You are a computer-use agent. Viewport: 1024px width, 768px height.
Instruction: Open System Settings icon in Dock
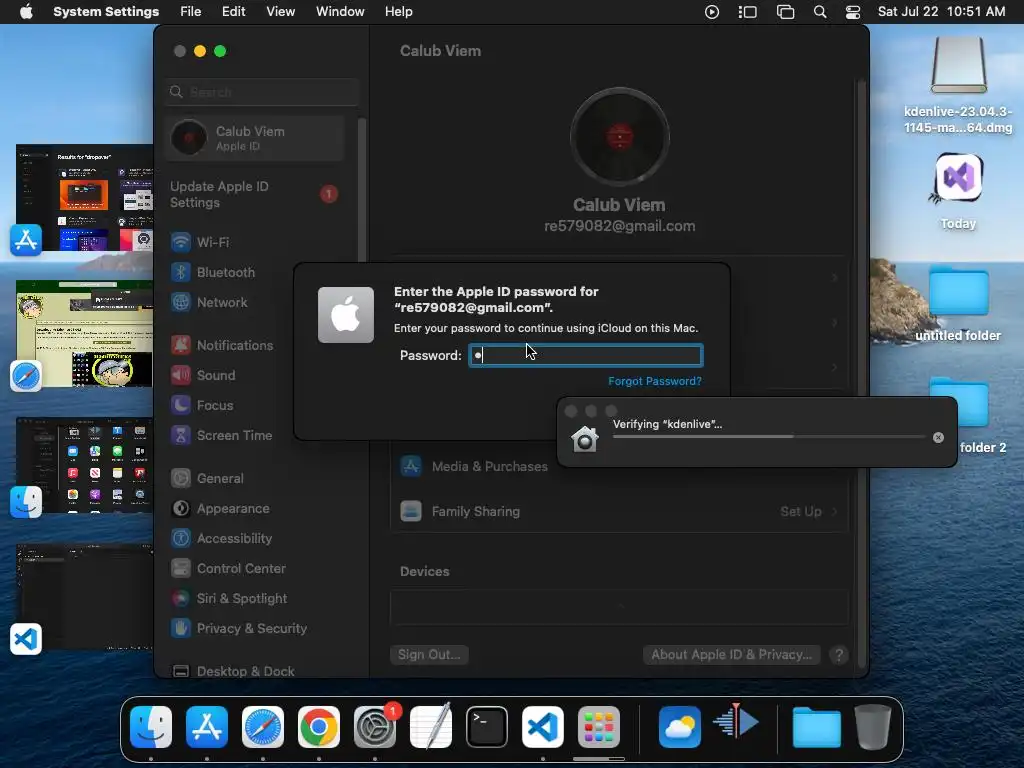(x=375, y=727)
